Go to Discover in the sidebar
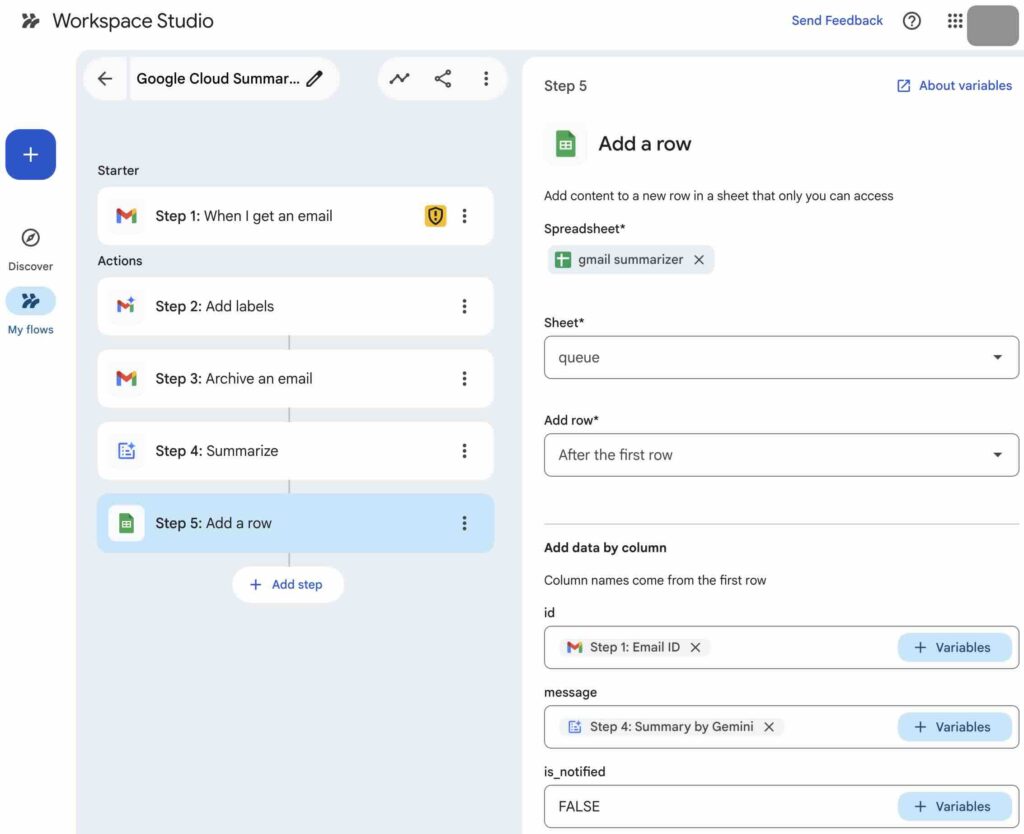 click(x=31, y=248)
